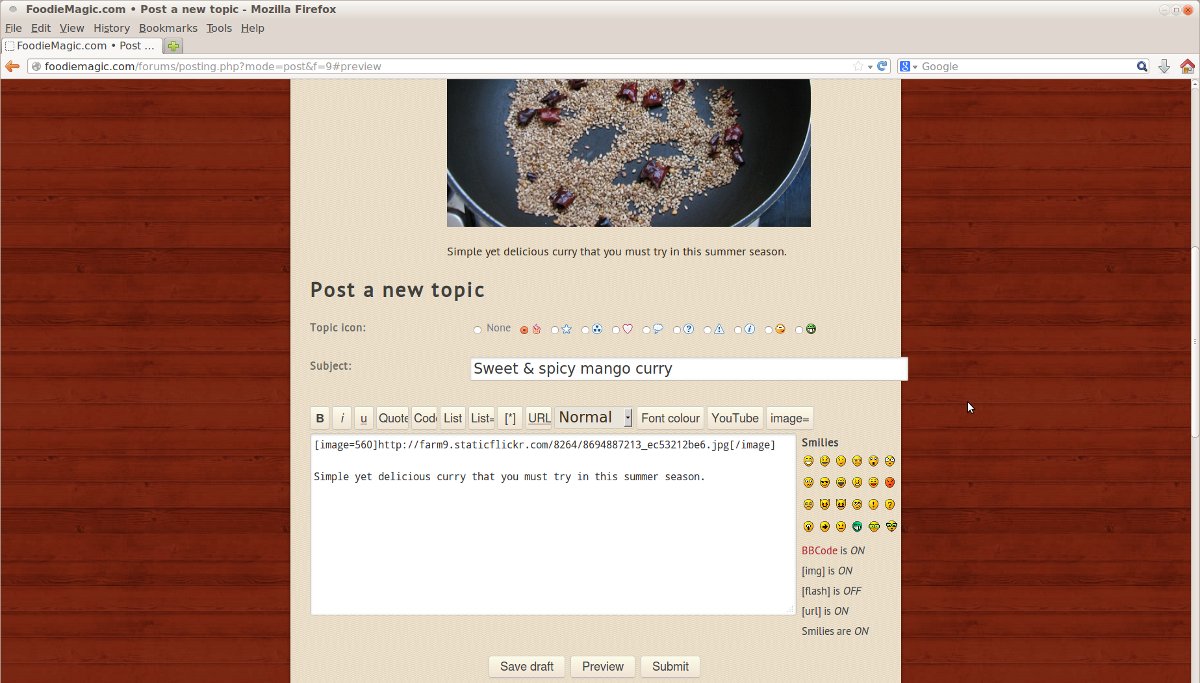Image resolution: width=1200 pixels, height=683 pixels.
Task: Apply underline with the u button
Action: click(x=364, y=418)
